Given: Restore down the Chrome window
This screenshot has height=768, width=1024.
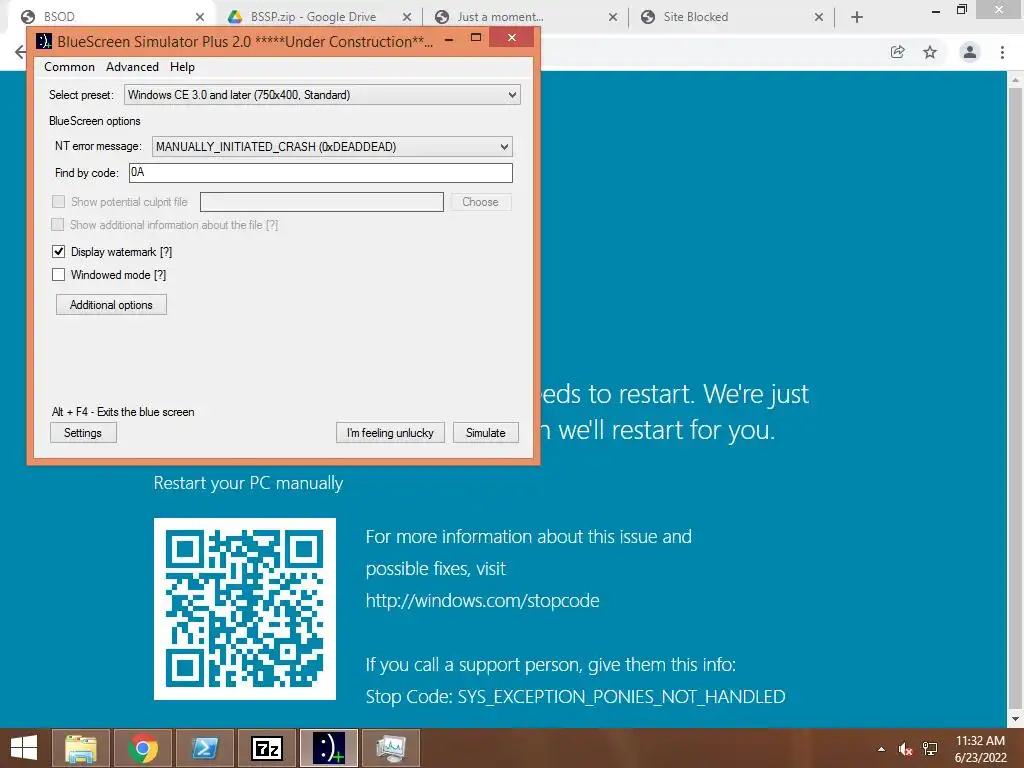Looking at the screenshot, I should (x=962, y=9).
